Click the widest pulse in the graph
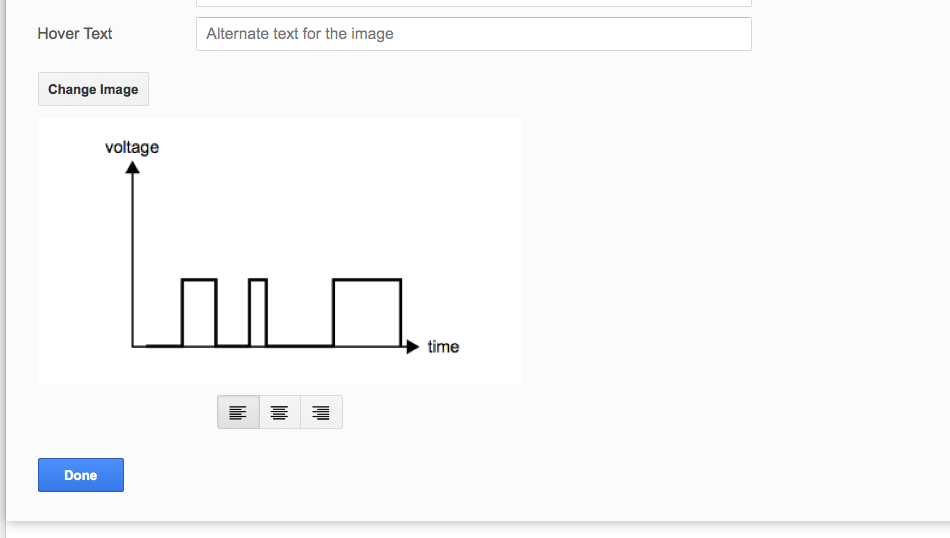Screen dimensions: 950x538 [367, 313]
